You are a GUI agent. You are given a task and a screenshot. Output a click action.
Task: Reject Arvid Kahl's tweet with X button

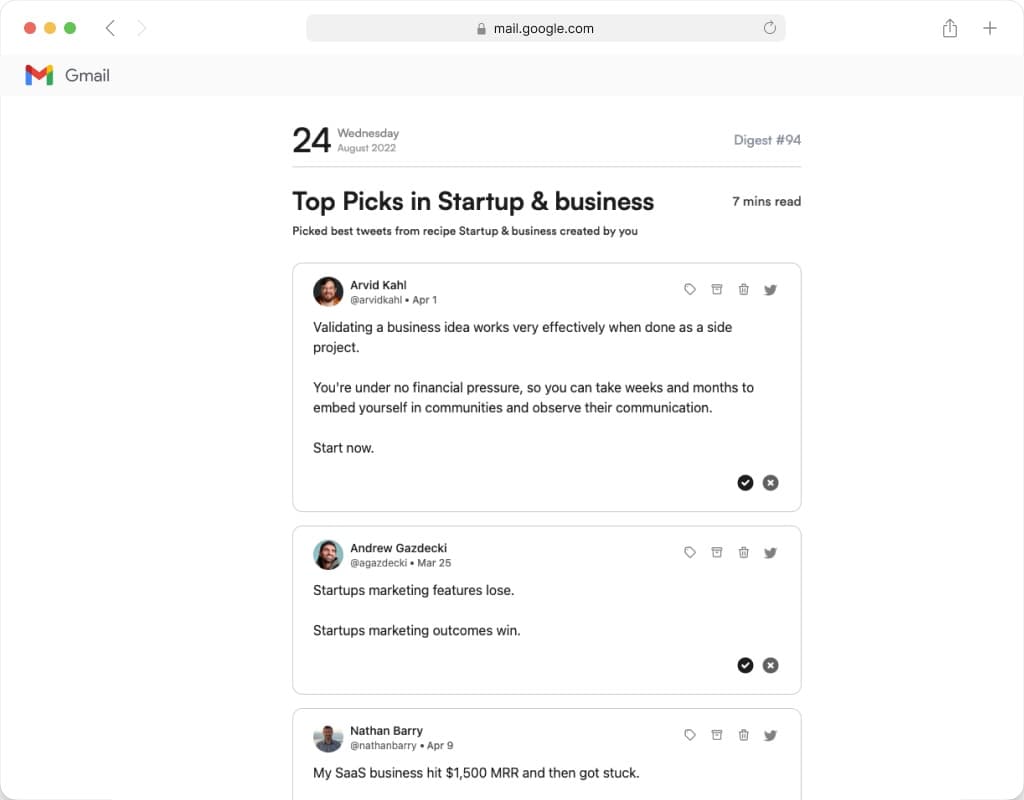[x=770, y=482]
